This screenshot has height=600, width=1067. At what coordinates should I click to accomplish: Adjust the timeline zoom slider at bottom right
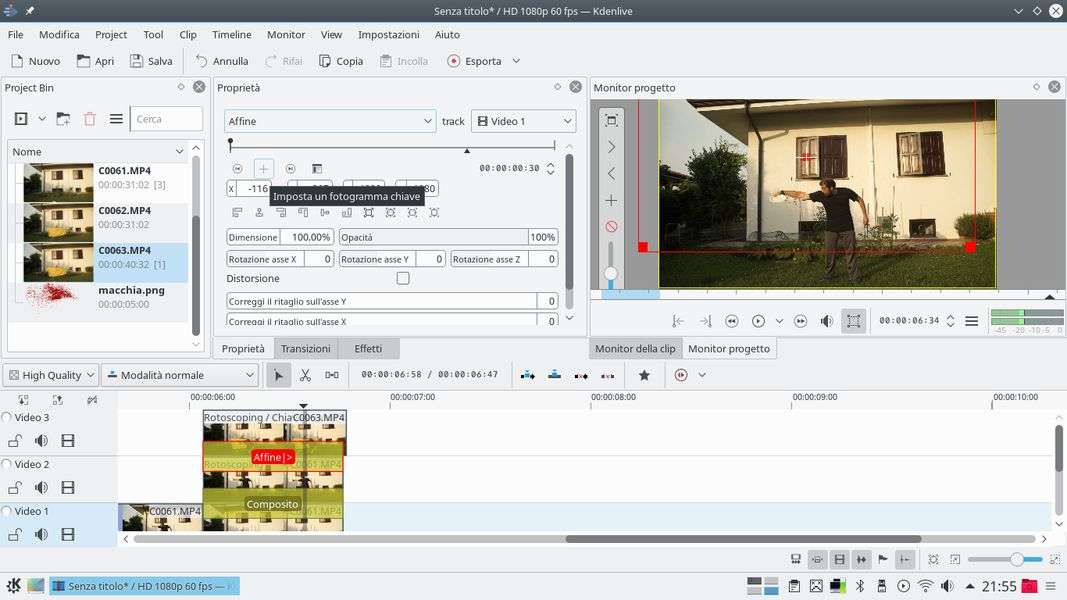[1016, 559]
